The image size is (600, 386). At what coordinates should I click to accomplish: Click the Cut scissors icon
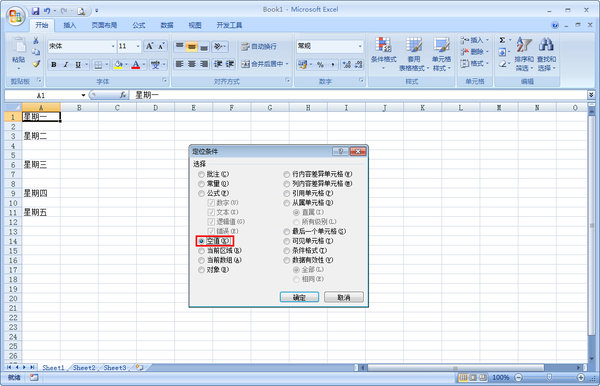(36, 41)
